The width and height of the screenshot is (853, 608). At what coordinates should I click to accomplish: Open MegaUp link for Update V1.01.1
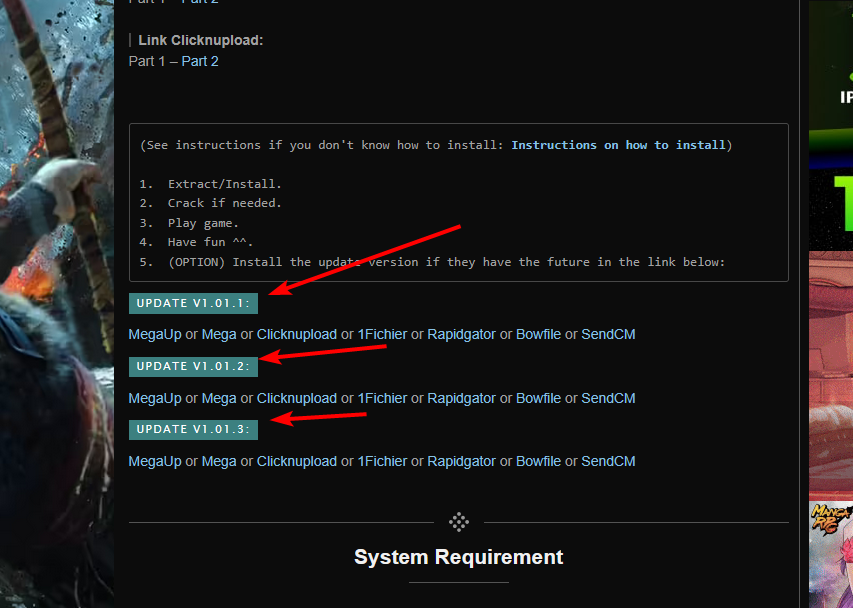(x=155, y=334)
